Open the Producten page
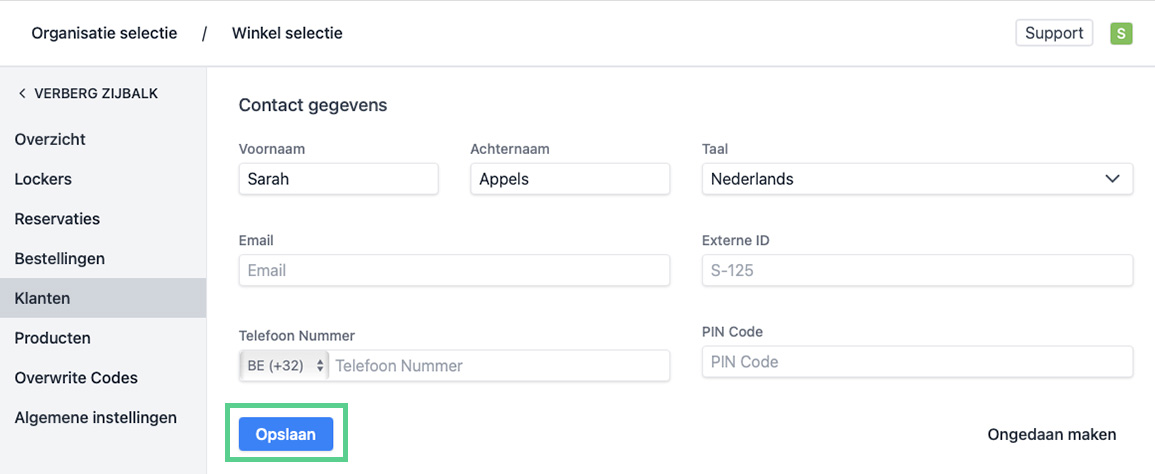 click(x=52, y=338)
